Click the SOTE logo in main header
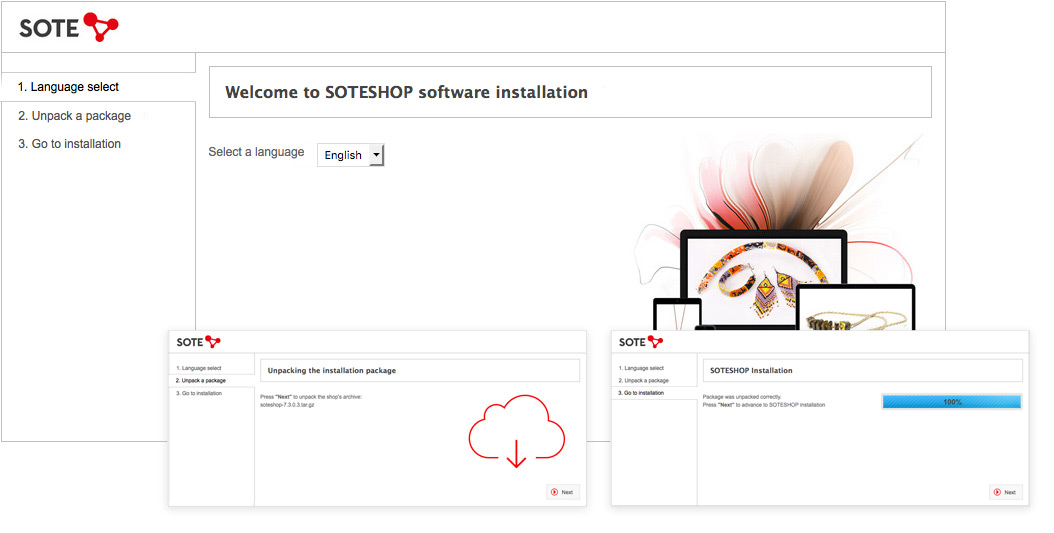 tap(69, 28)
